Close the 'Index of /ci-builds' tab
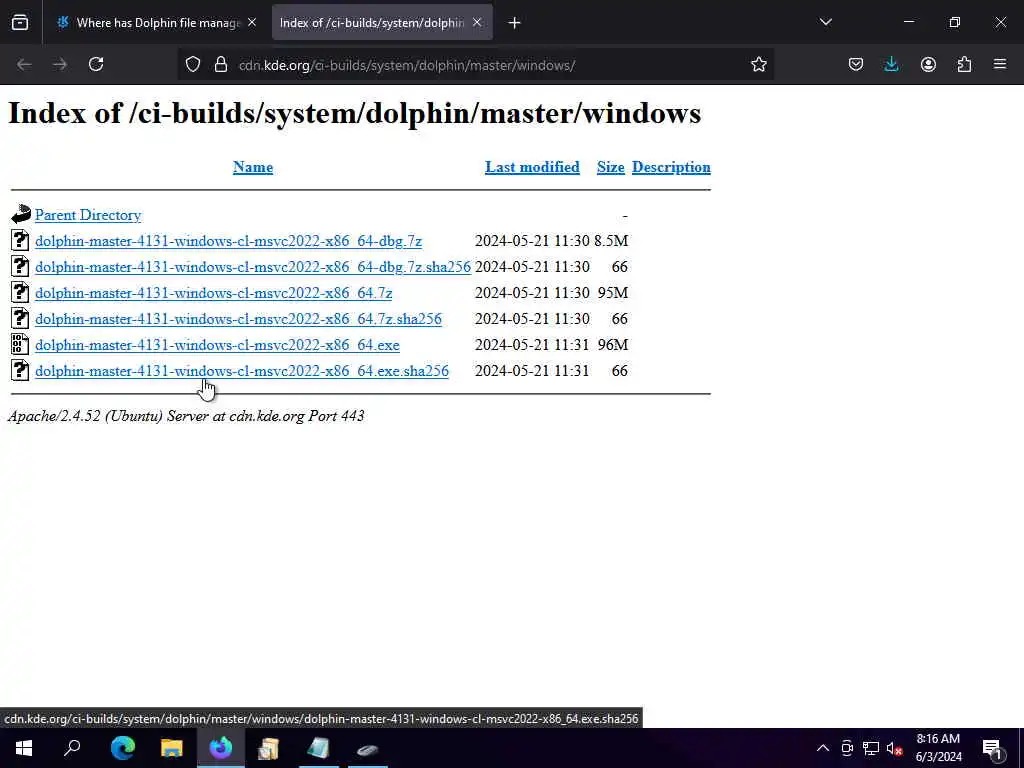This screenshot has height=768, width=1024. point(477,23)
